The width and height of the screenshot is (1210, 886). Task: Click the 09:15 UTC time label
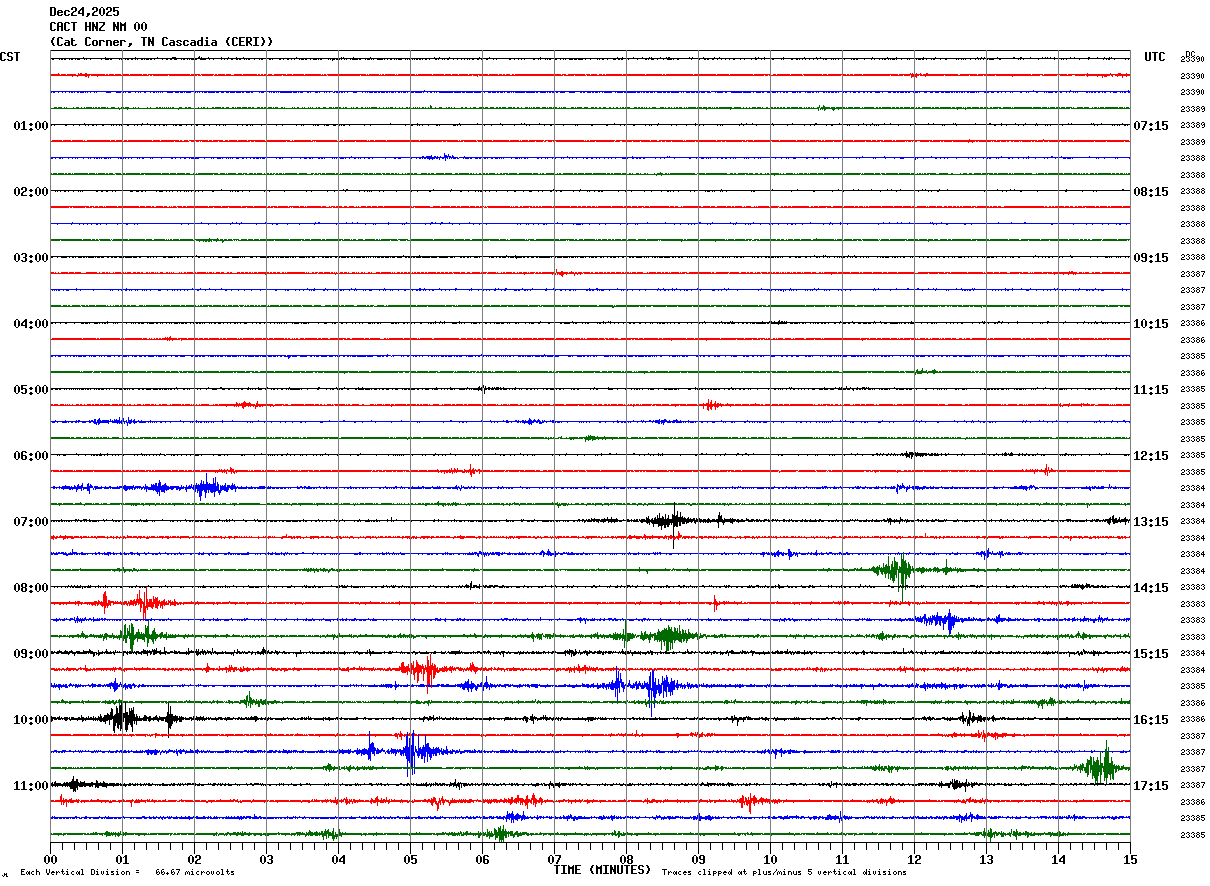tap(1151, 258)
